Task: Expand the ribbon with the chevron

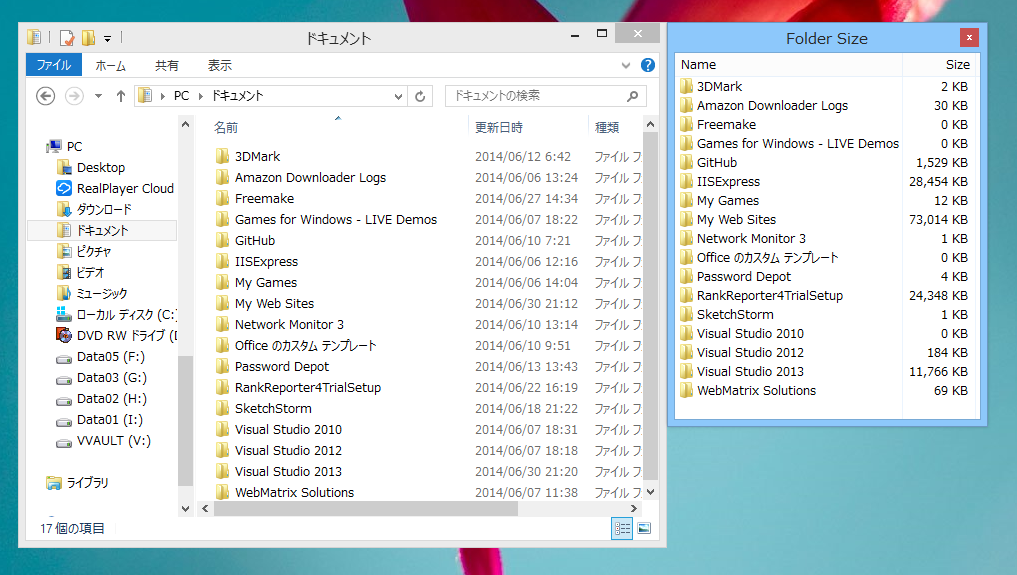Action: pyautogui.click(x=628, y=65)
